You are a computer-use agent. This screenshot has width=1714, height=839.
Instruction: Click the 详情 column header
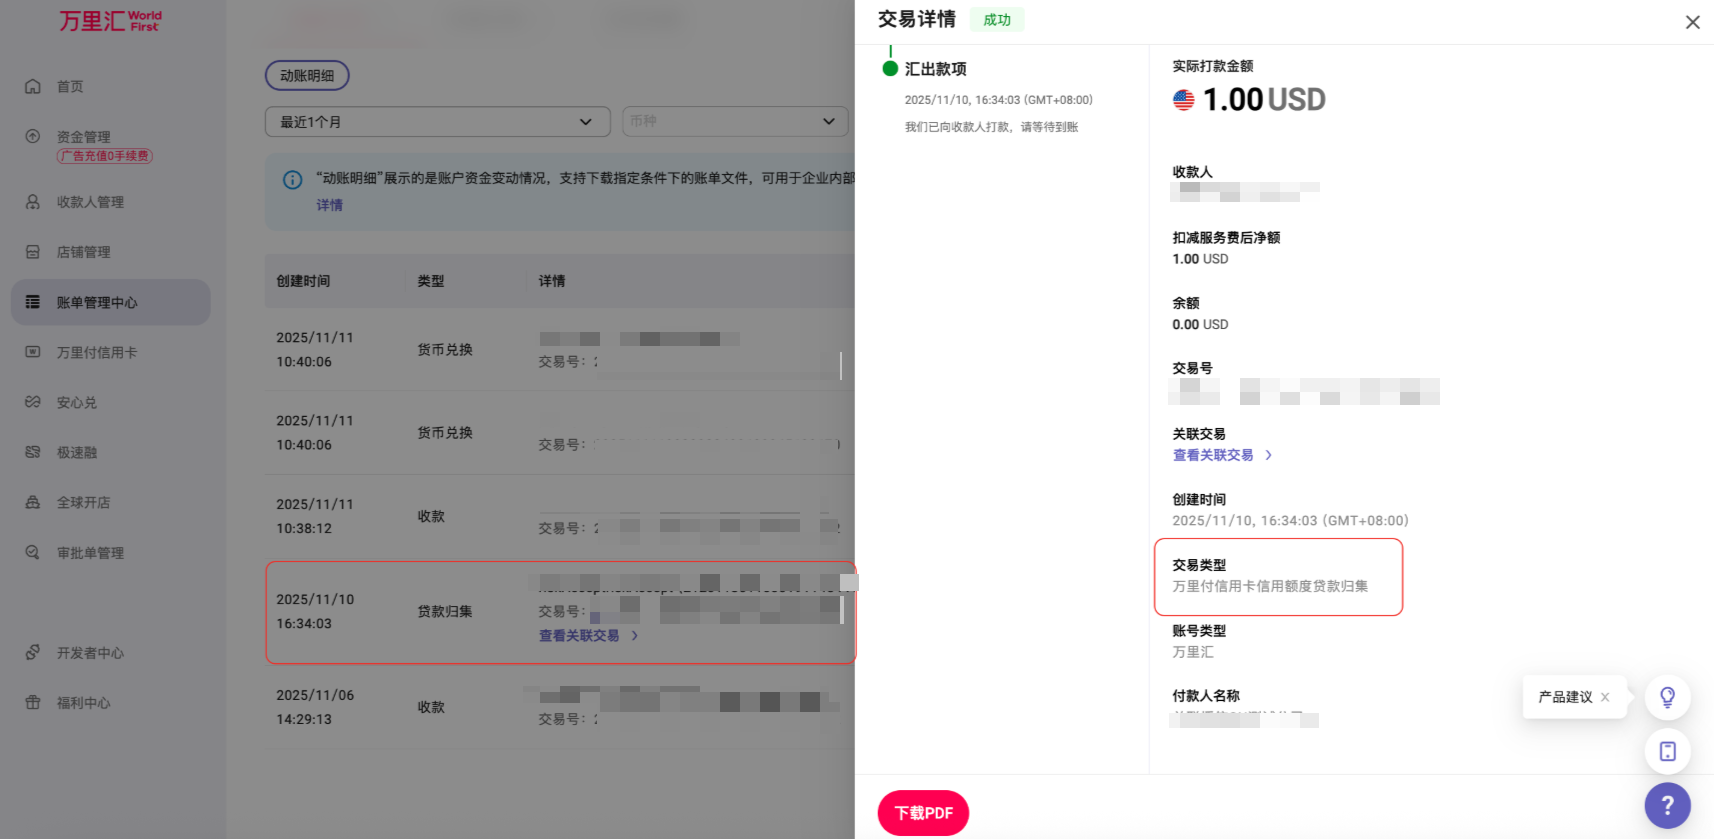pyautogui.click(x=552, y=281)
